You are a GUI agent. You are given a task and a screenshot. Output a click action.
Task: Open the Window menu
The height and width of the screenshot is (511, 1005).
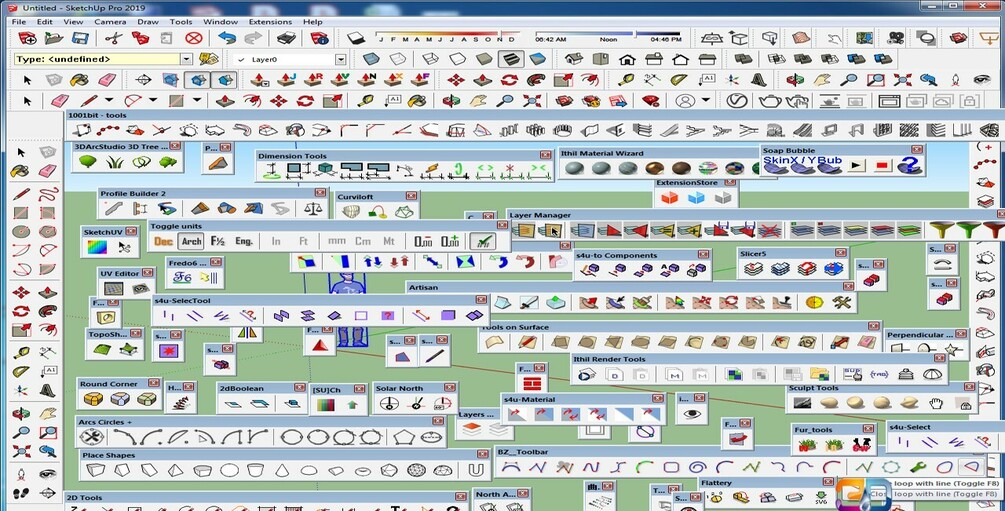pos(220,21)
